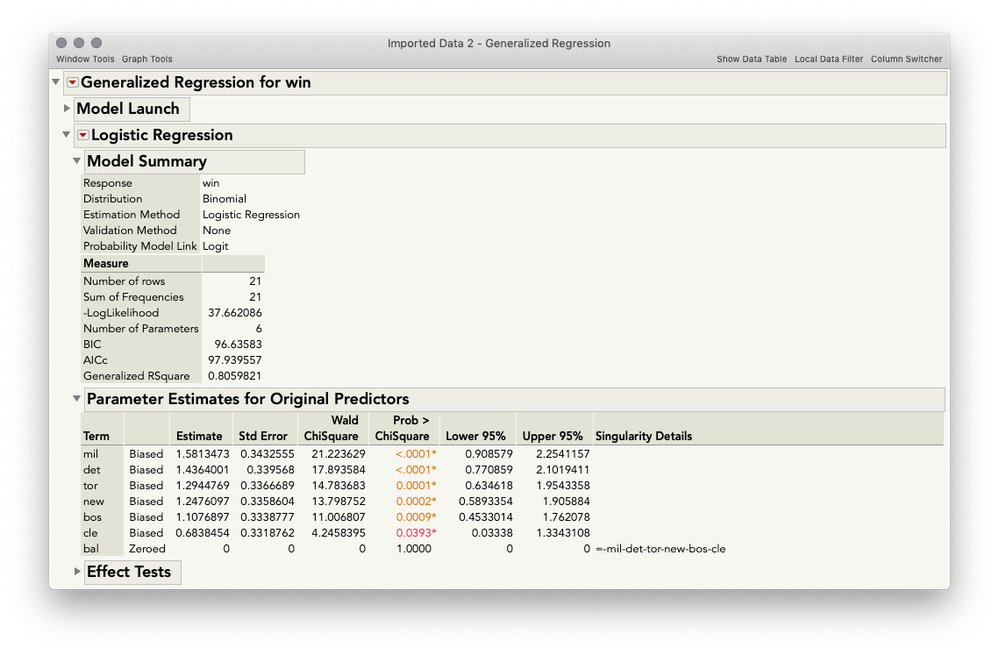Open red triangle menu for Generalized Regression
The height and width of the screenshot is (654, 999).
click(73, 82)
